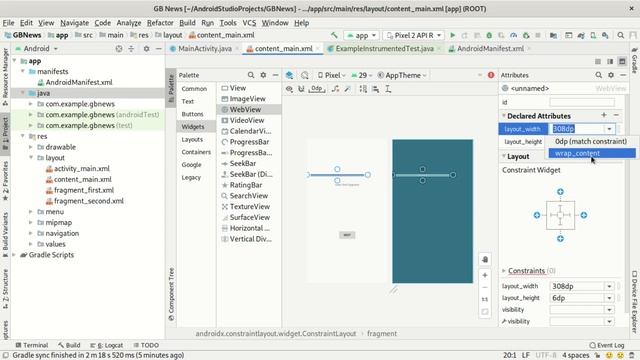Collapse the res folder in project tree

pyautogui.click(x=23, y=136)
